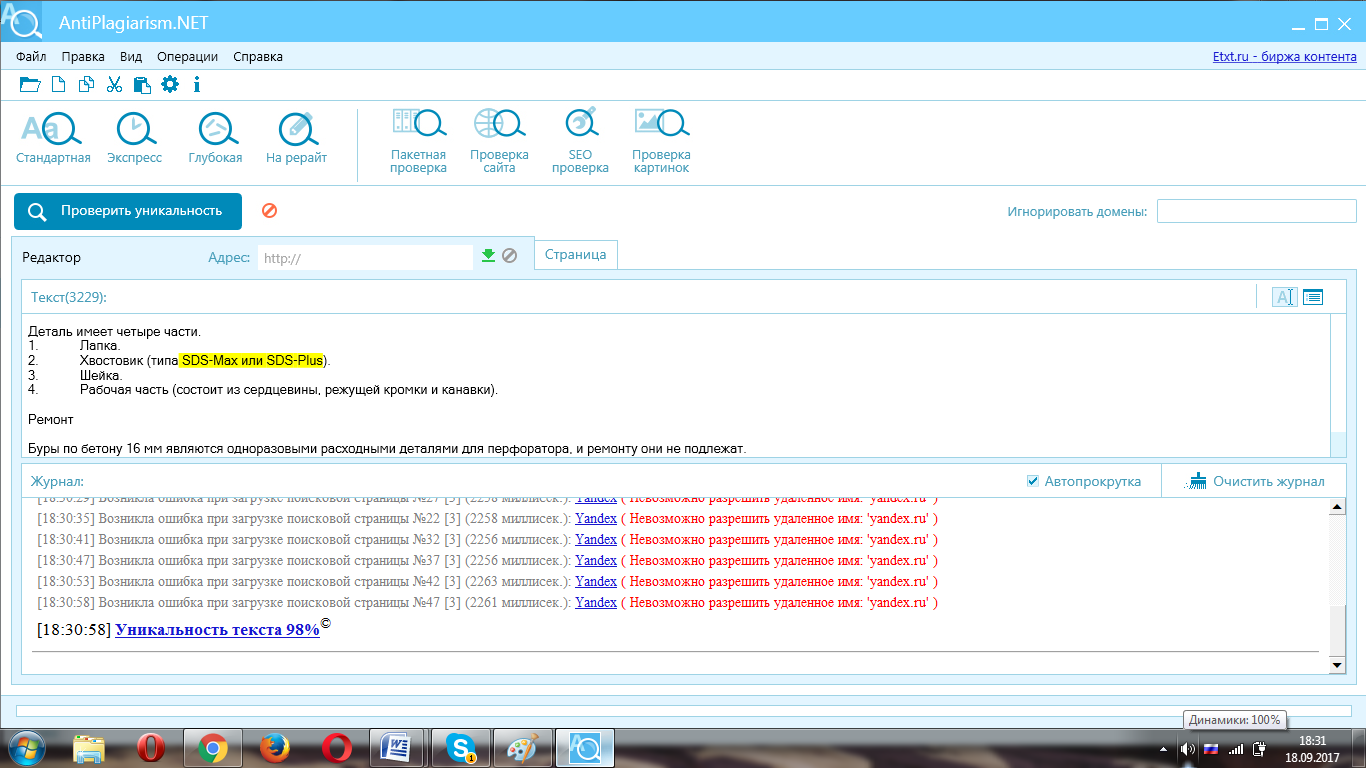Click the red stop-check icon

coord(269,211)
